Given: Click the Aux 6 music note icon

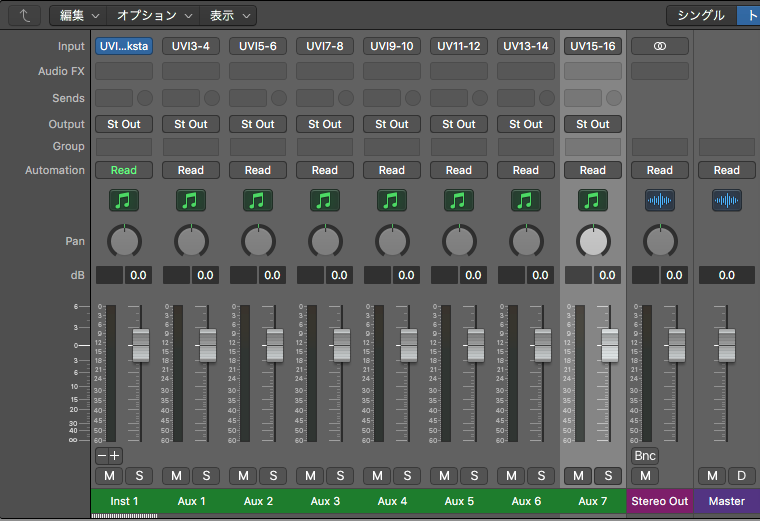Looking at the screenshot, I should click(x=525, y=200).
